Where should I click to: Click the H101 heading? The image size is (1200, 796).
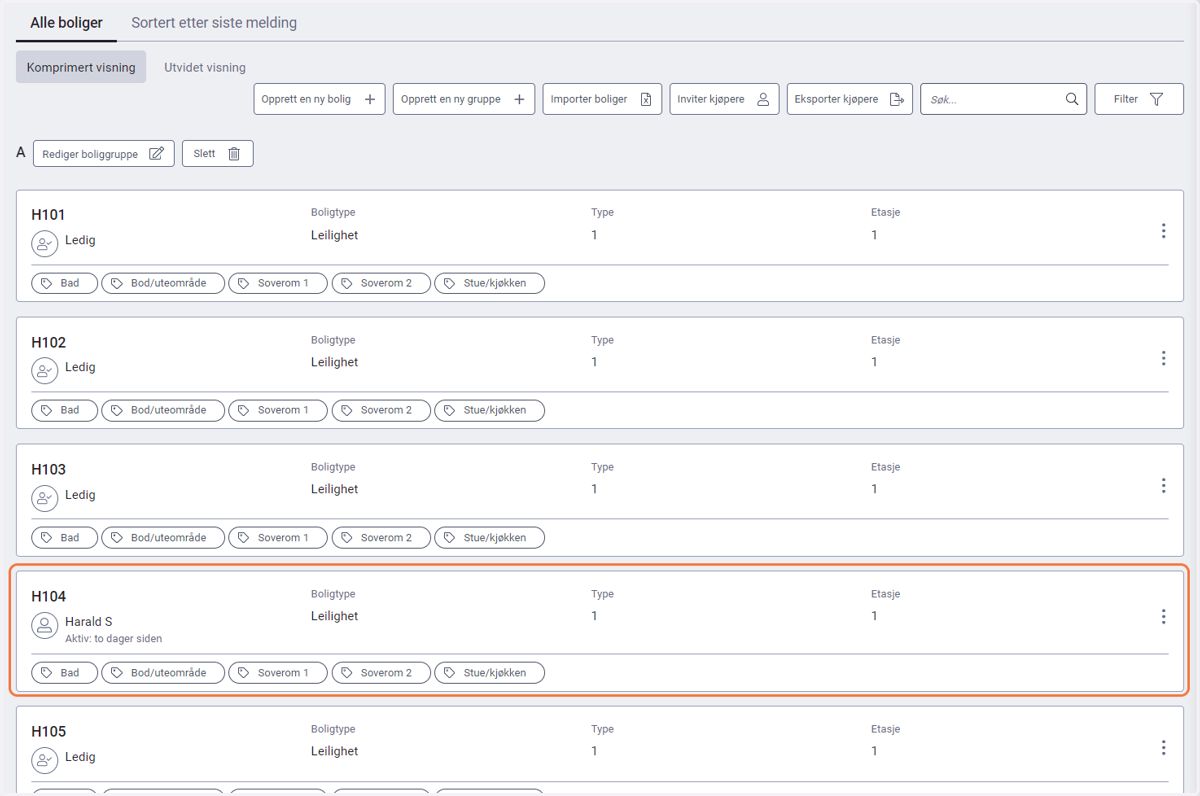48,214
